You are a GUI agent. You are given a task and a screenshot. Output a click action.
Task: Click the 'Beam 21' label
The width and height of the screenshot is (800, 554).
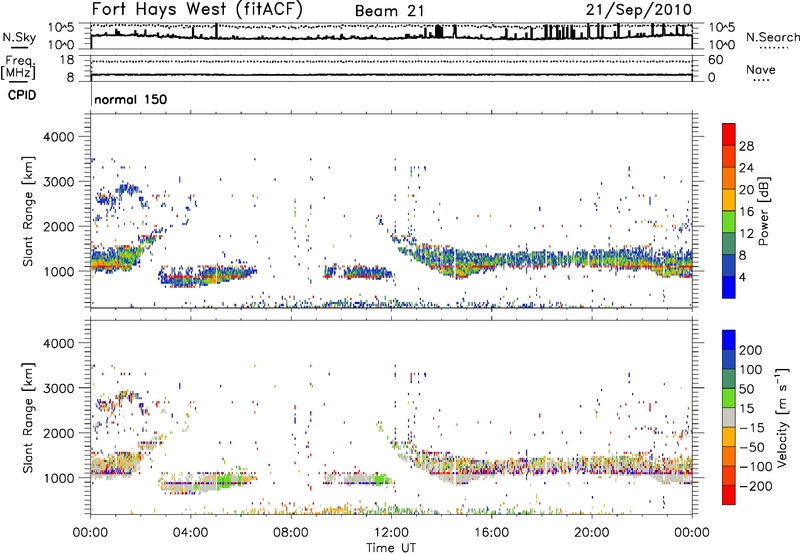[389, 11]
